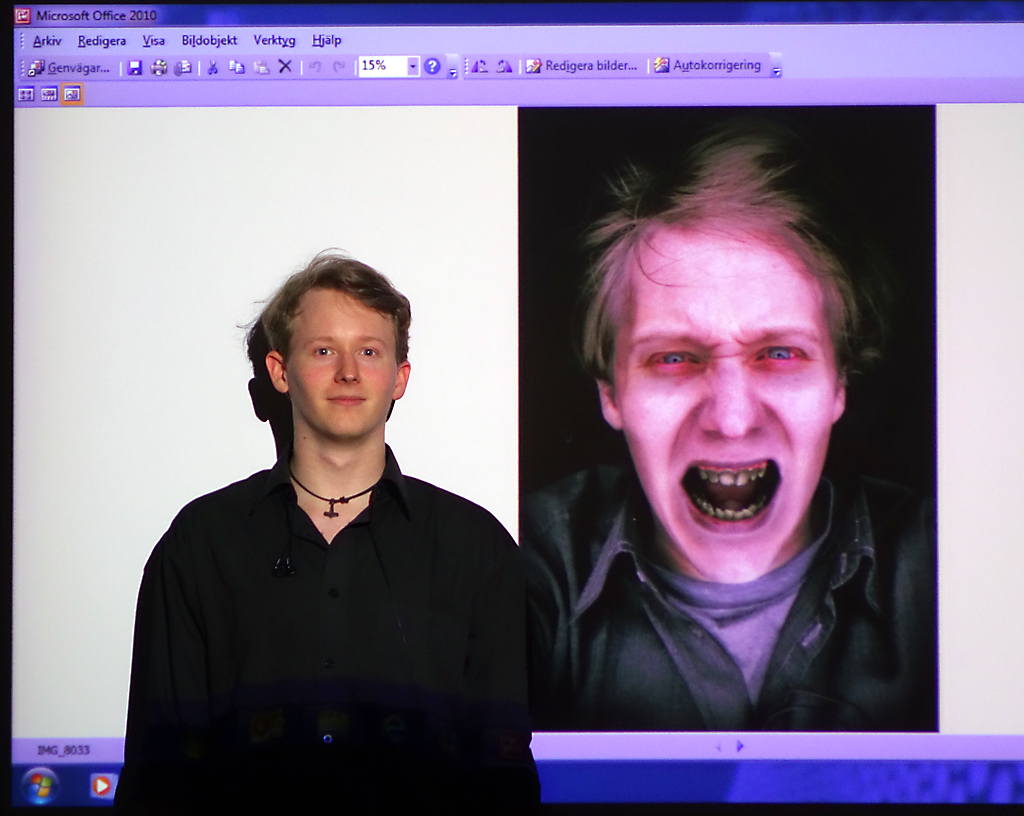1024x816 pixels.
Task: Click the Cut scissors icon
Action: (212, 67)
